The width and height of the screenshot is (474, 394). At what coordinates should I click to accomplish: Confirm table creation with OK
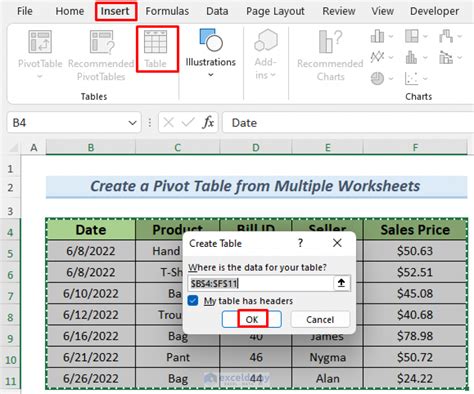[x=252, y=319]
